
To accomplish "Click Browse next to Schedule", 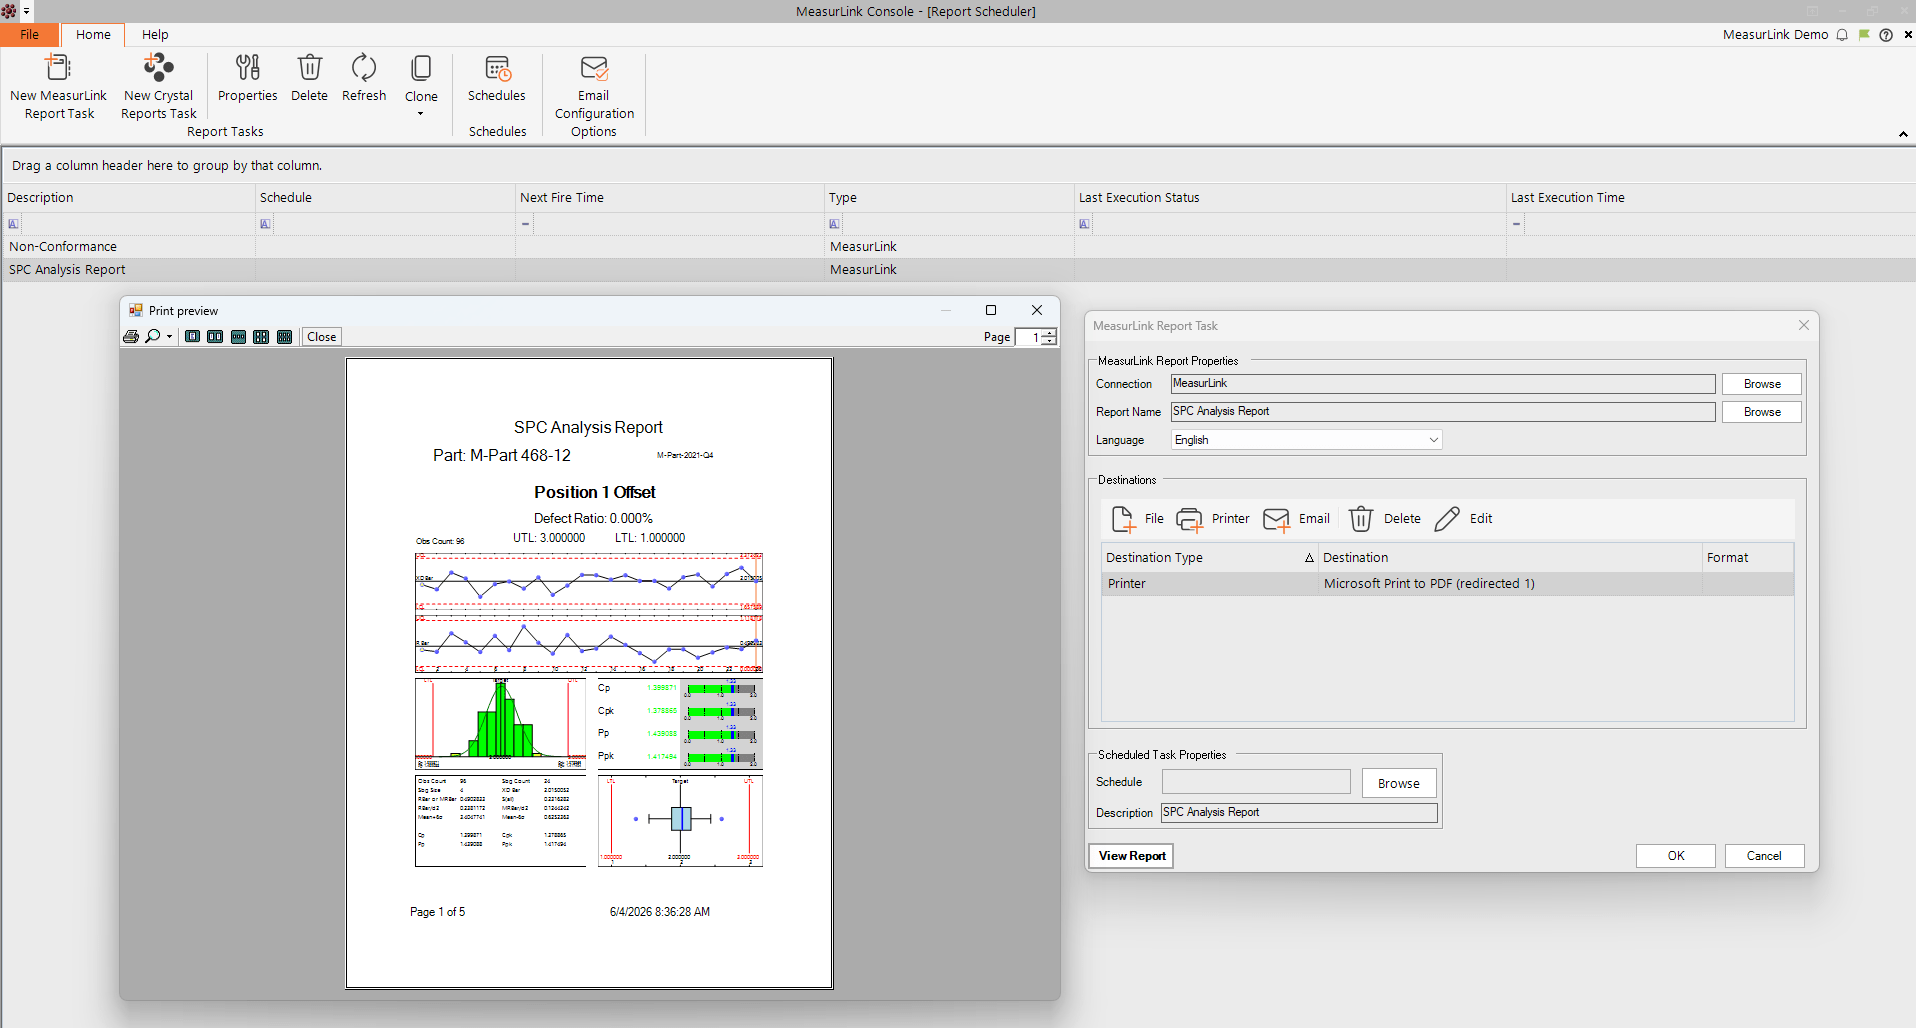I will point(1398,783).
